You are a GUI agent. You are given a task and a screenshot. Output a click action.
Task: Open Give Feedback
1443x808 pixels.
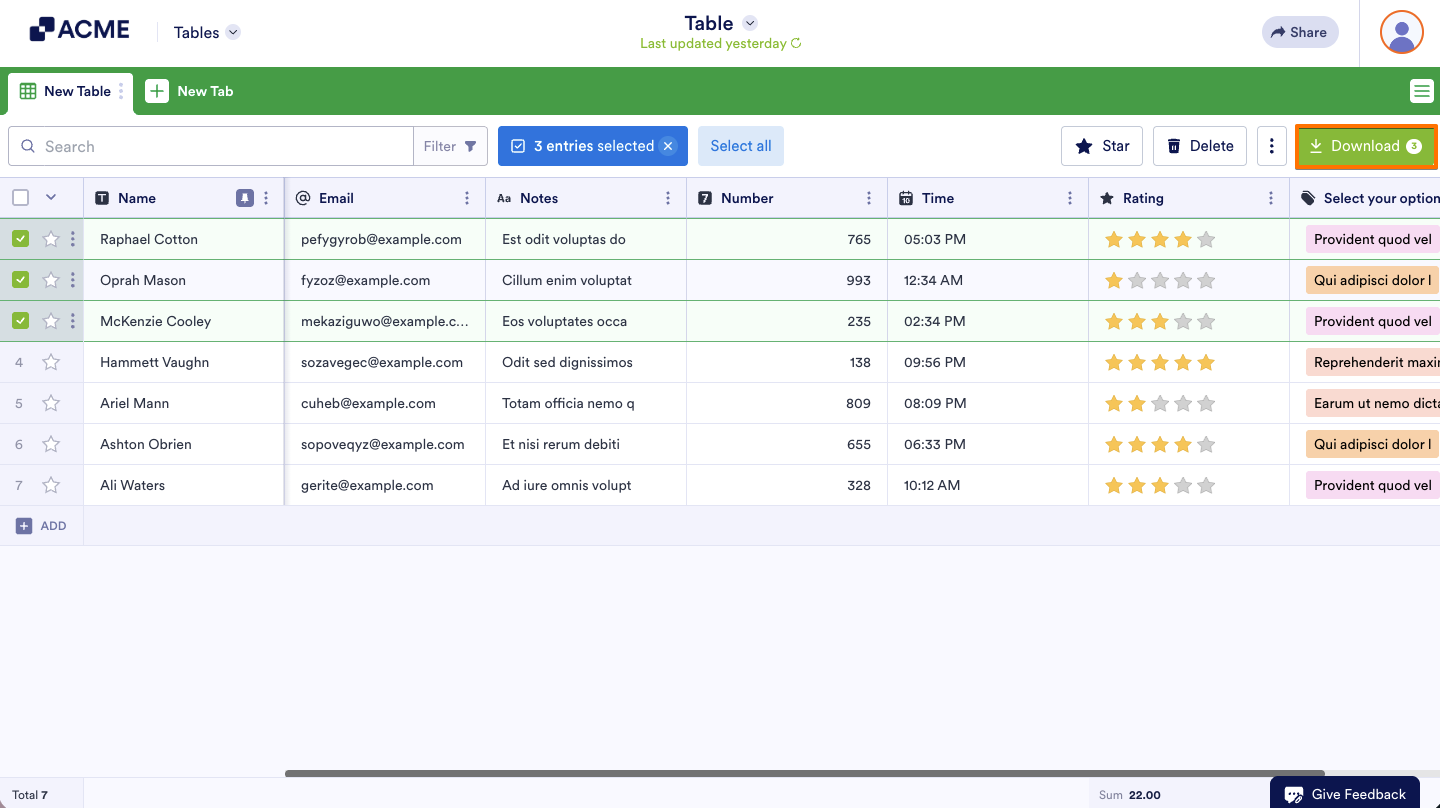click(x=1345, y=794)
